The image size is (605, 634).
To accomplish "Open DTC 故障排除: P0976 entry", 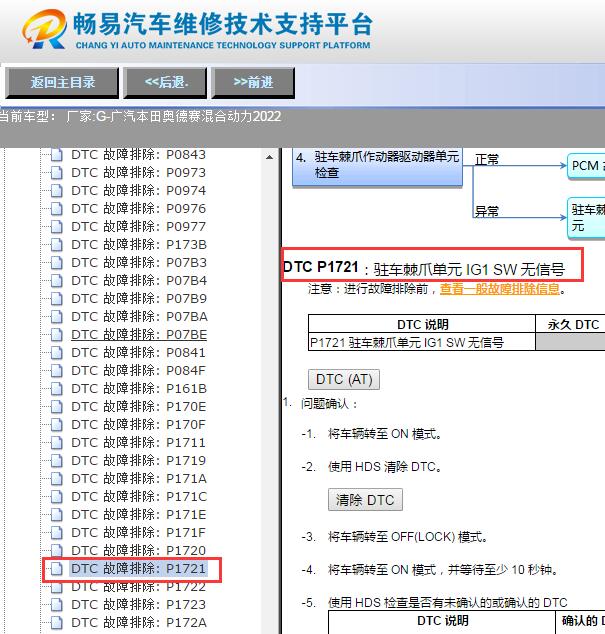I will pyautogui.click(x=138, y=209).
